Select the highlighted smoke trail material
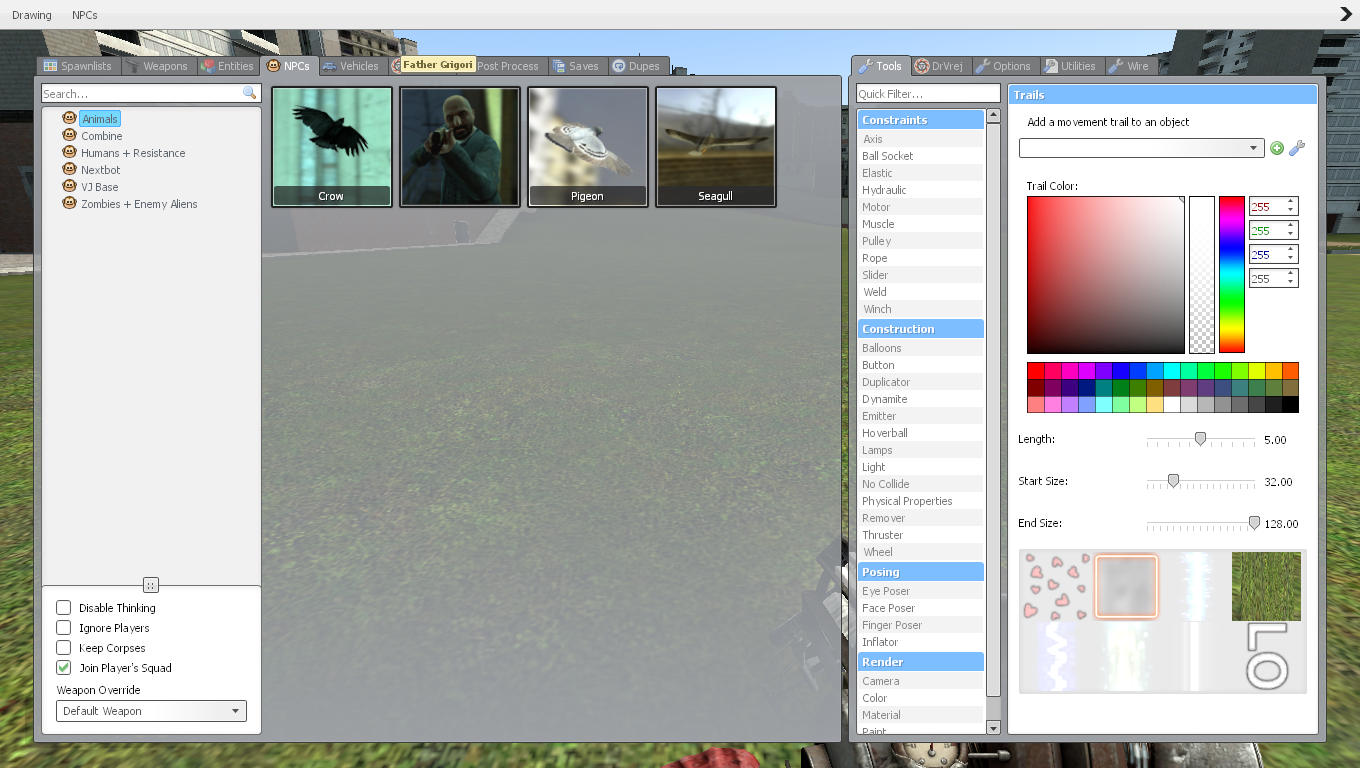Screen dimensions: 1360x768 [1126, 586]
